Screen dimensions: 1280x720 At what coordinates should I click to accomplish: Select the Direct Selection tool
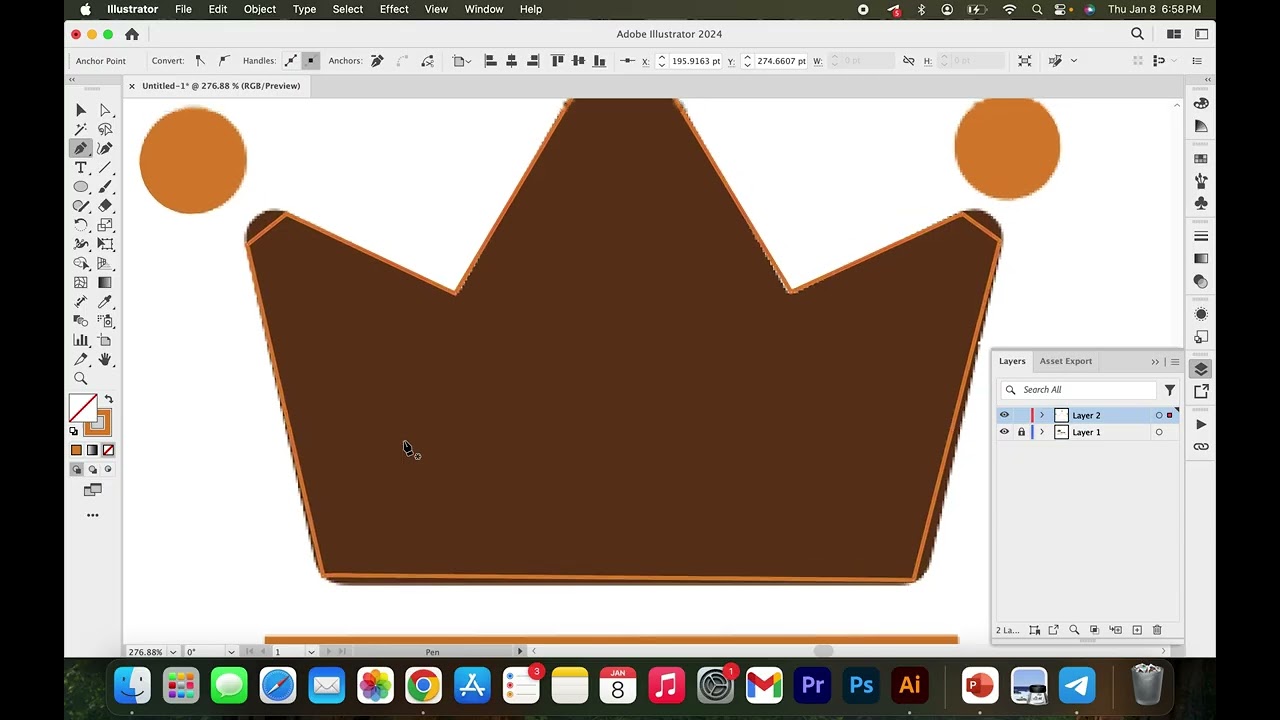click(105, 110)
